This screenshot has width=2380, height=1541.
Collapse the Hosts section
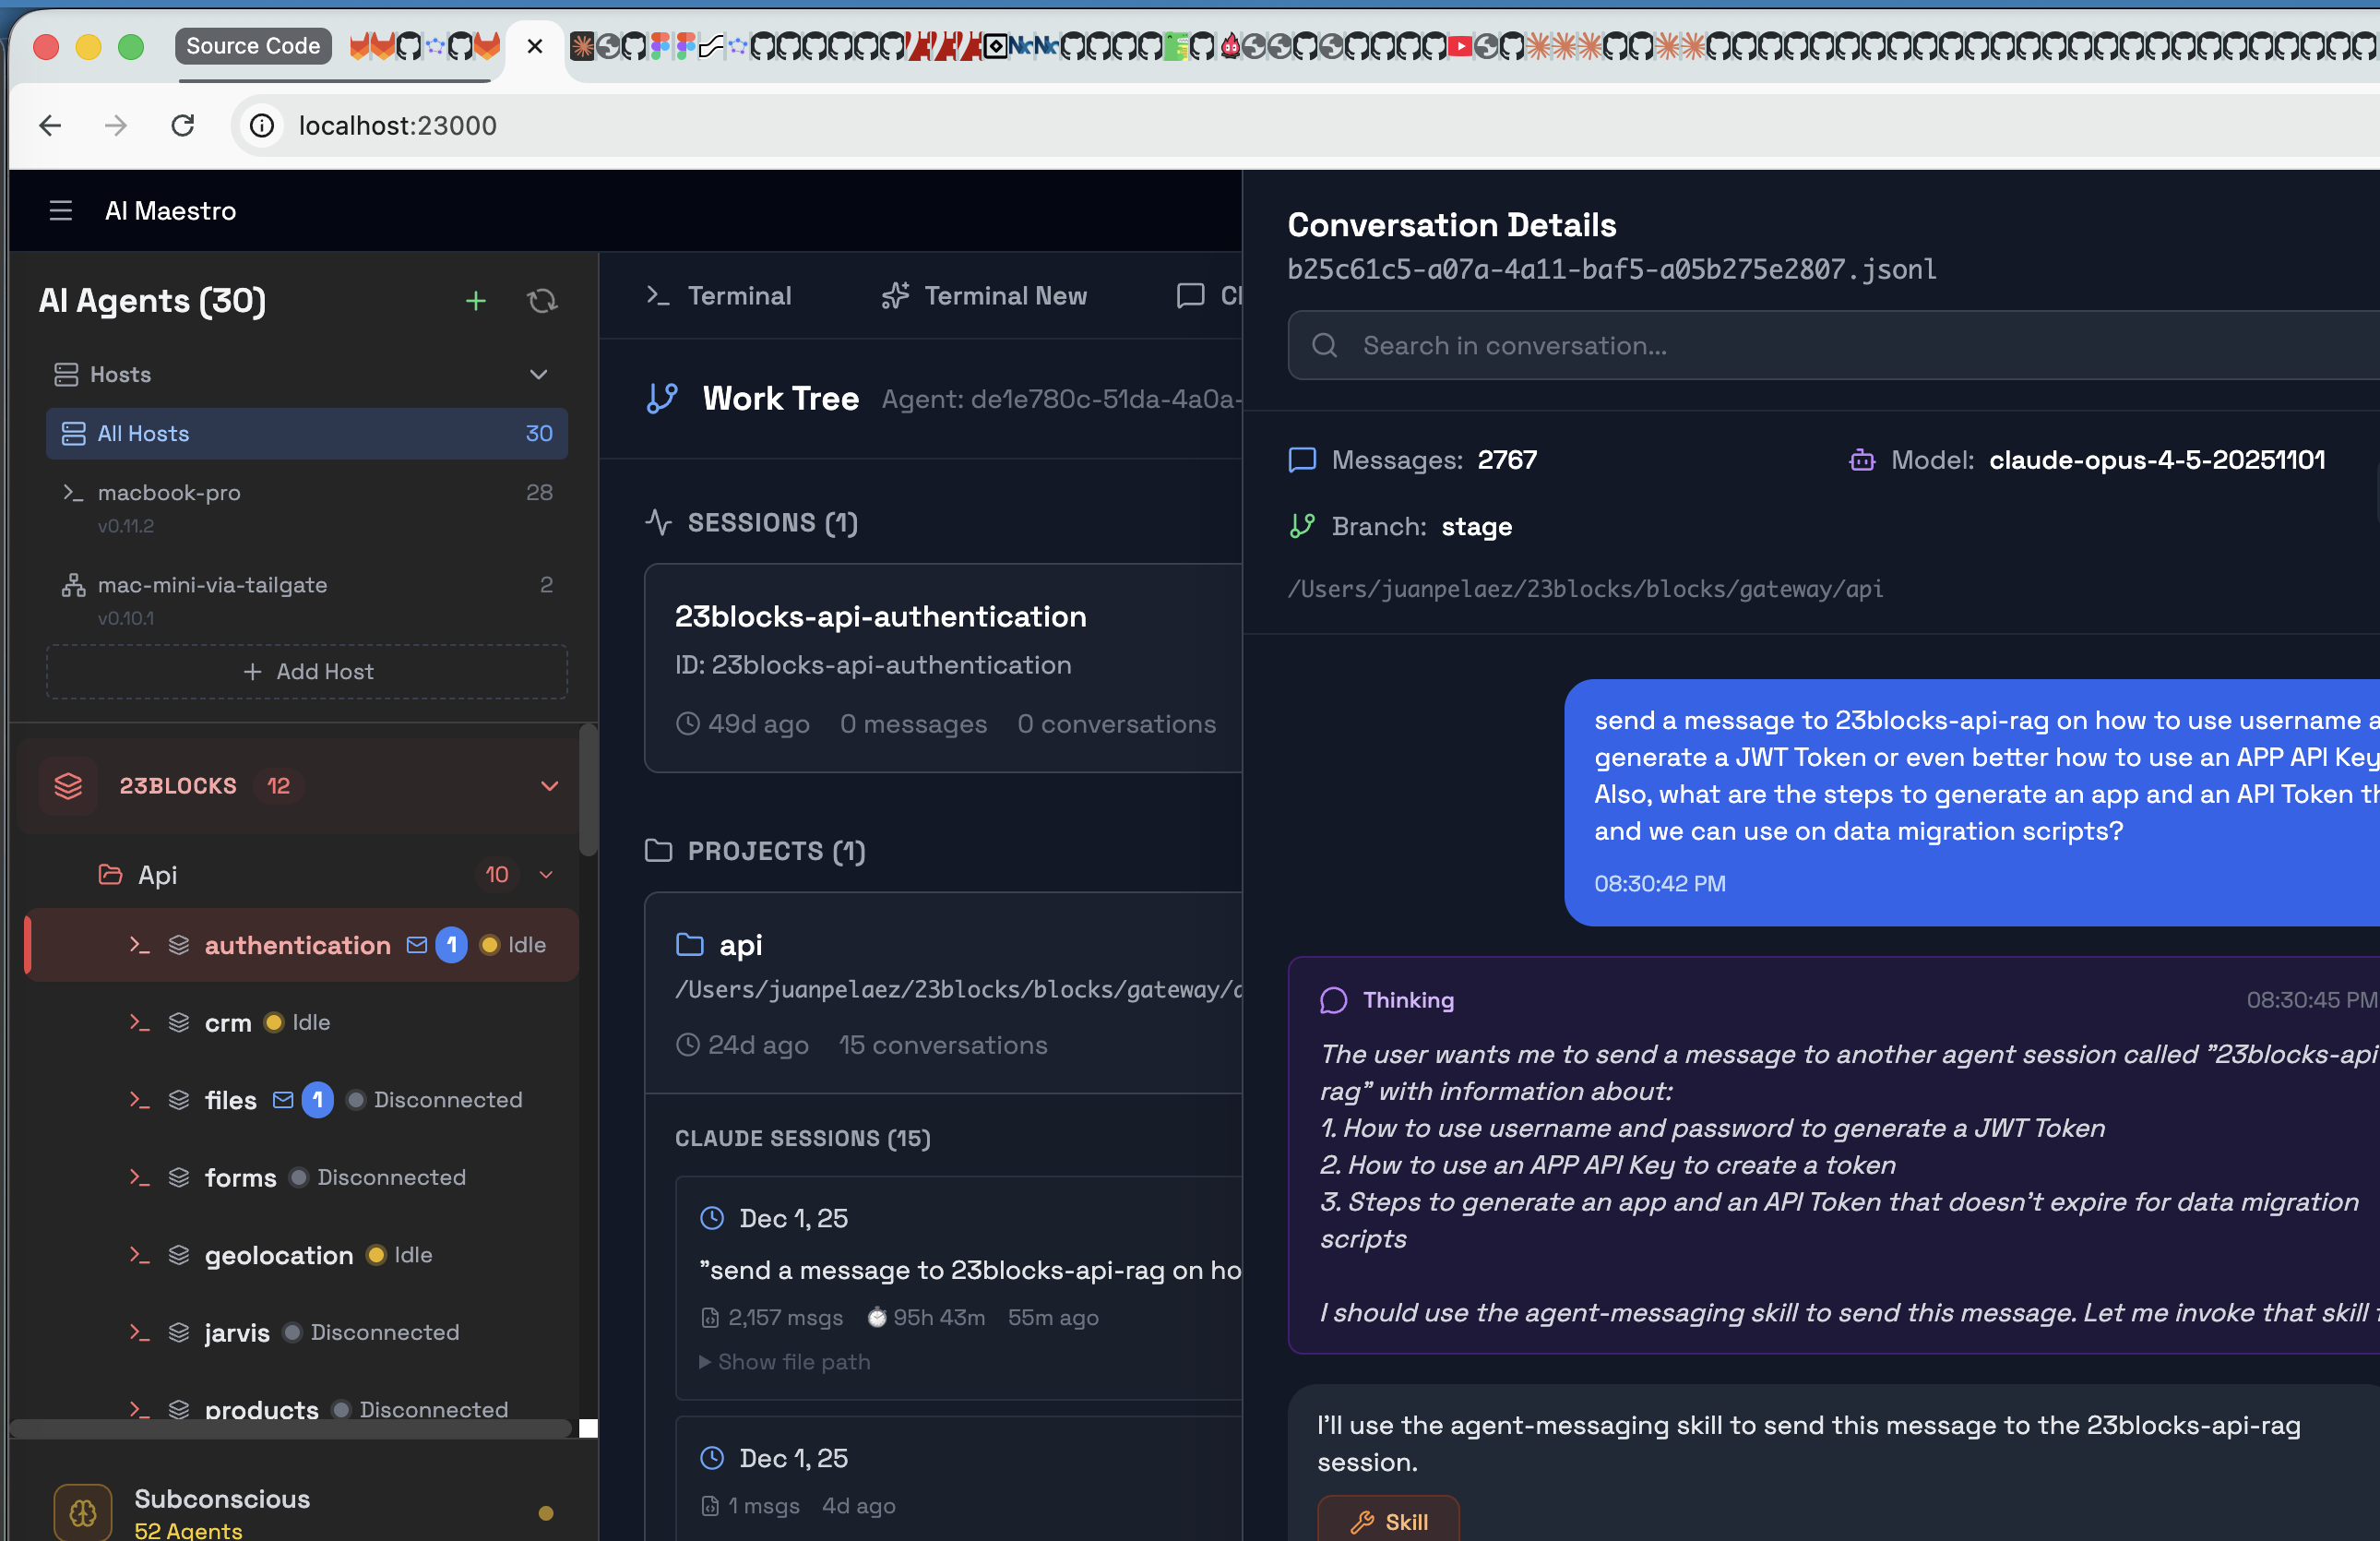point(539,374)
